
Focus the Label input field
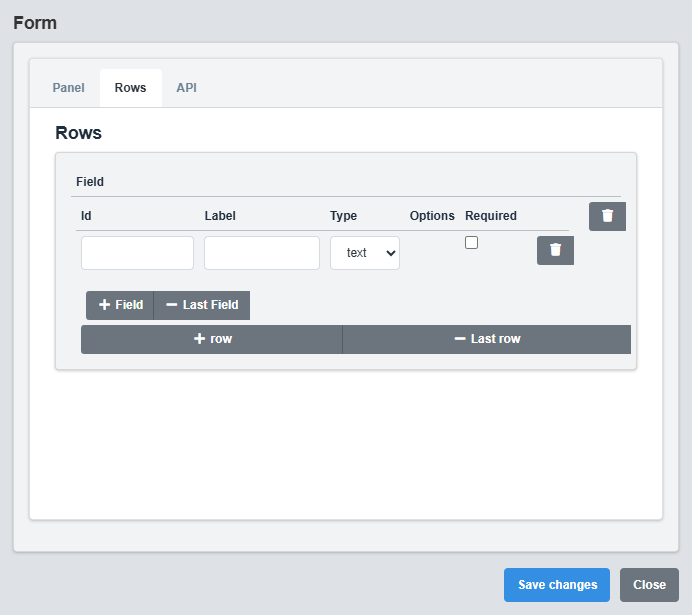[x=262, y=253]
